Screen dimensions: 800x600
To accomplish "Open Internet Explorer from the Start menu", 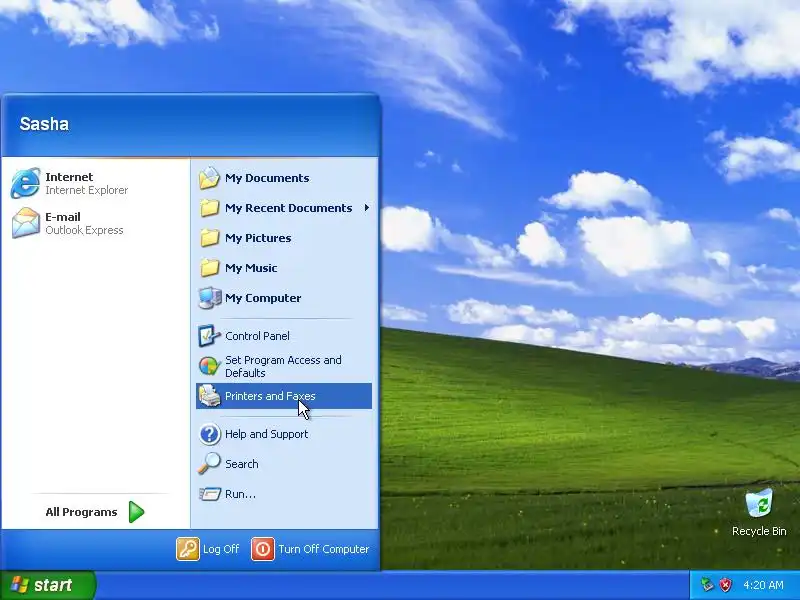I will (26, 183).
